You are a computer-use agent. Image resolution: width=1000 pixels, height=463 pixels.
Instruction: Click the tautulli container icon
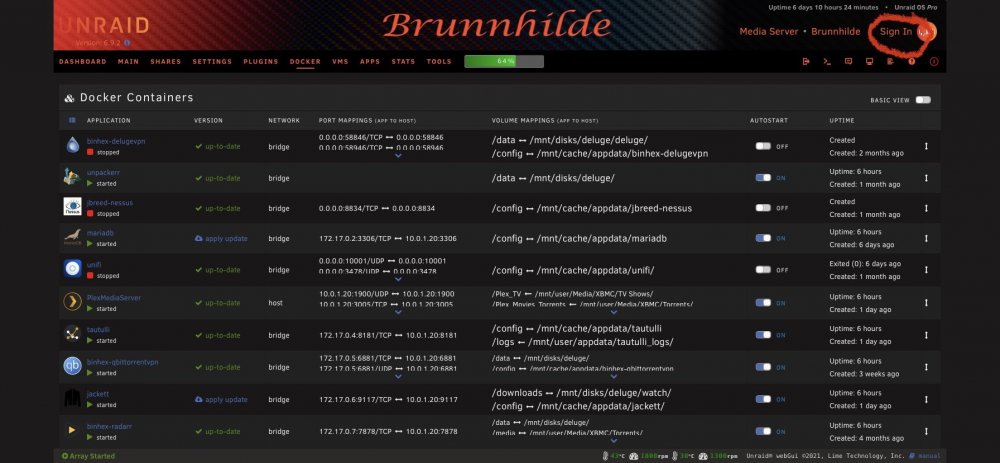pos(72,333)
